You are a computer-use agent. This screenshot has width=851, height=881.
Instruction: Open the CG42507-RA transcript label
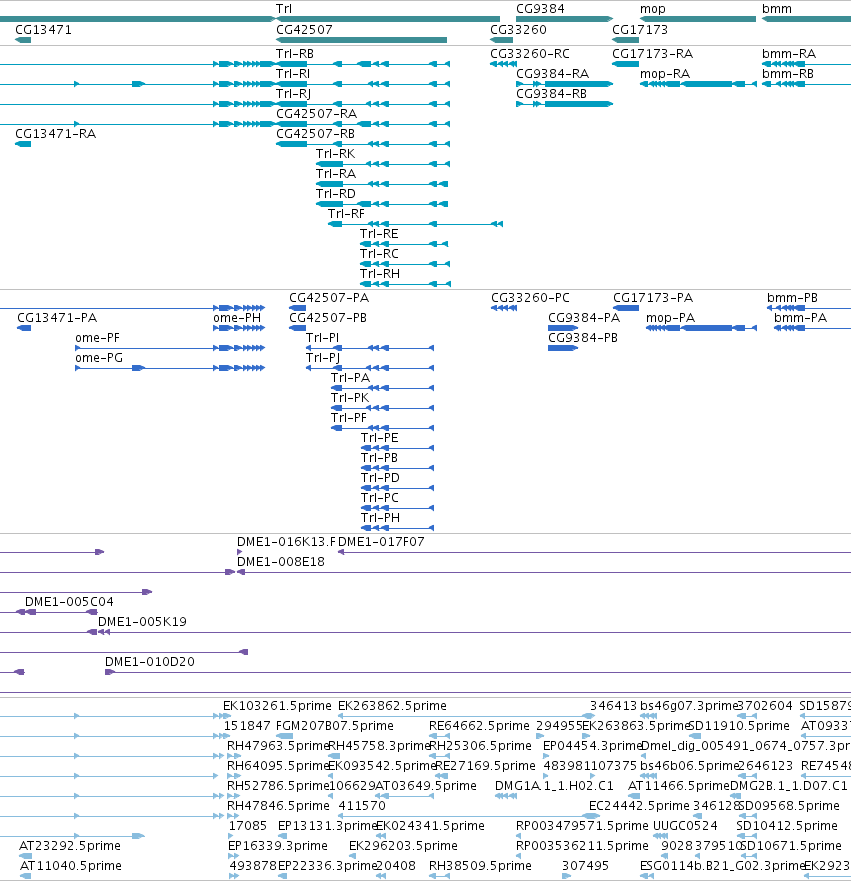point(316,114)
